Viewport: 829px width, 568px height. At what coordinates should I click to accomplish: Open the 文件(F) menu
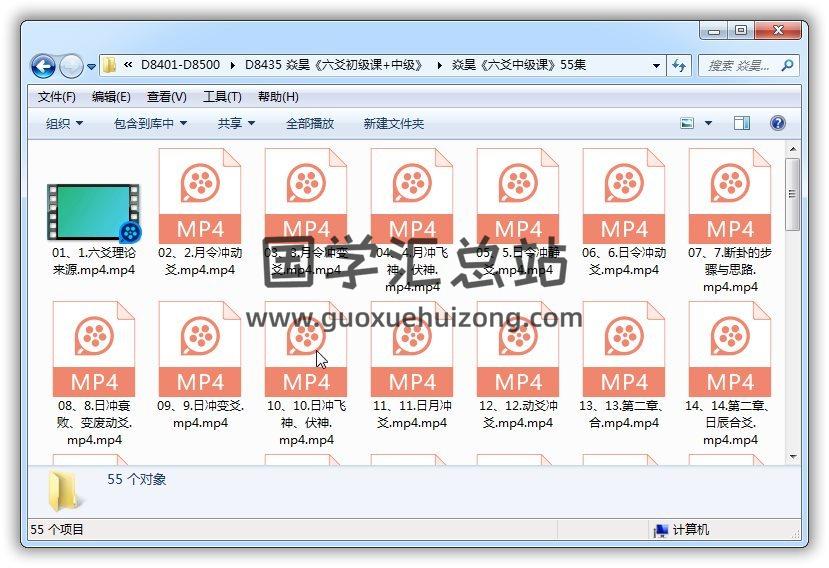[x=57, y=97]
